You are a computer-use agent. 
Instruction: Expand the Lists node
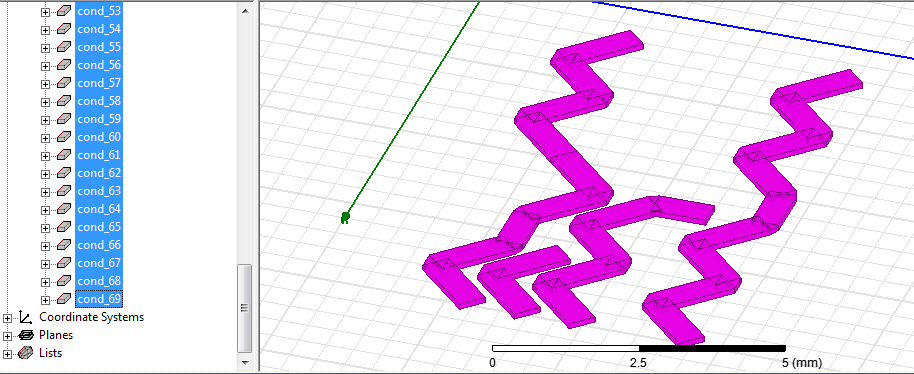[8, 354]
